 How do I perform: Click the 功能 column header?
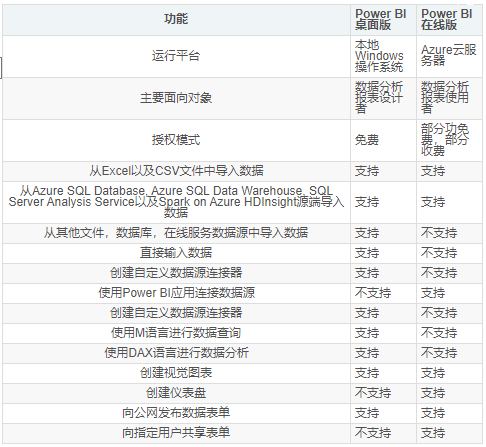pos(176,19)
